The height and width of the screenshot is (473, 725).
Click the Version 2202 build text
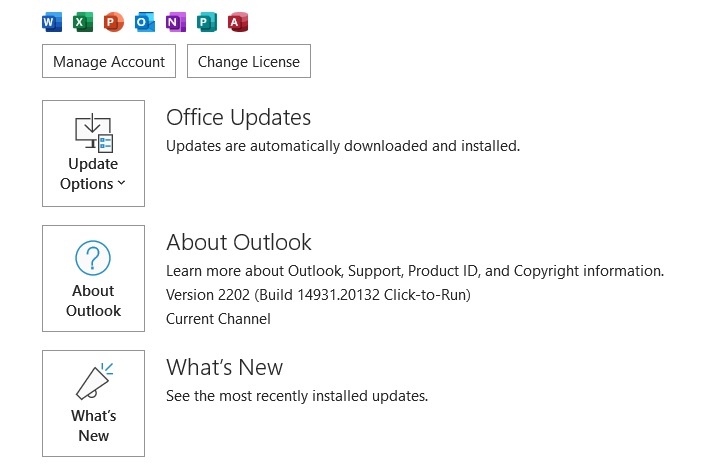(x=318, y=295)
